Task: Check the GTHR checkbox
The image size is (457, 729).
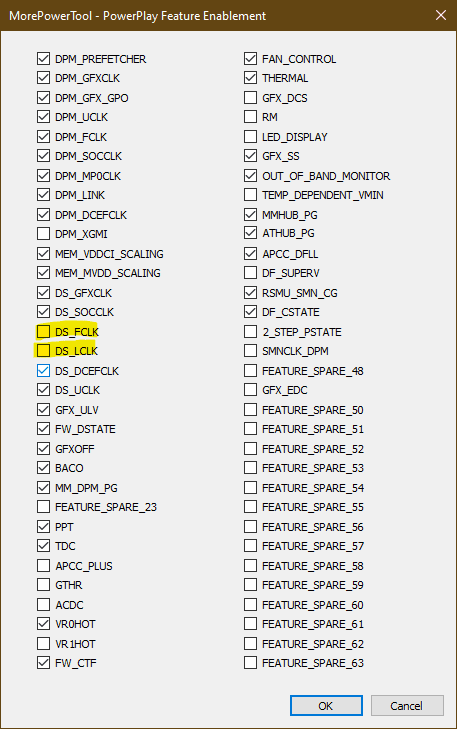Action: point(43,585)
